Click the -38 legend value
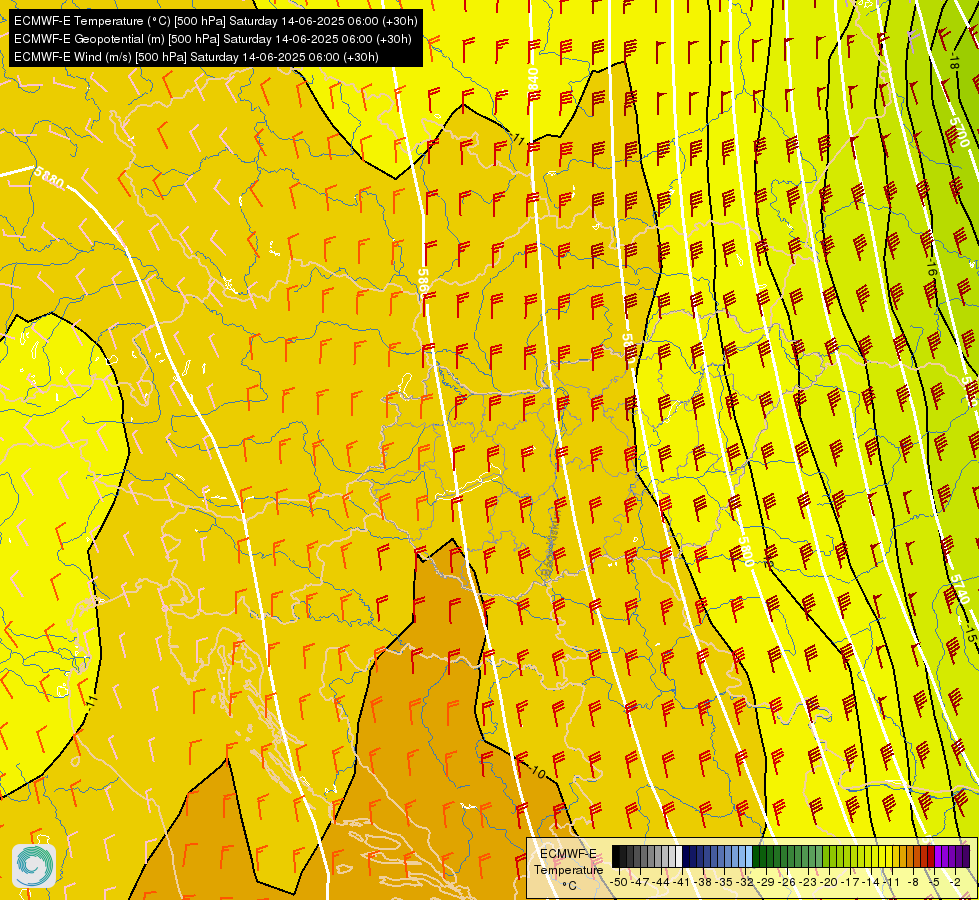This screenshot has height=900, width=979. [x=702, y=882]
